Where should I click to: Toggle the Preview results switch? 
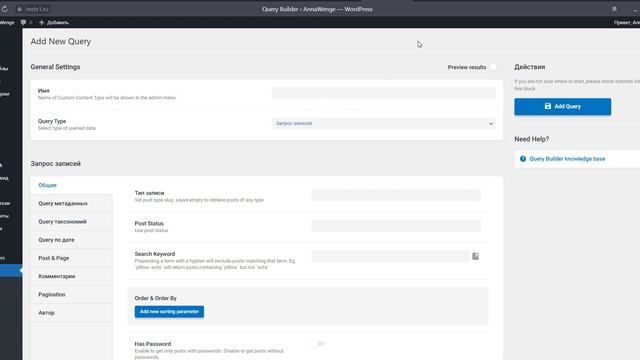pos(493,67)
